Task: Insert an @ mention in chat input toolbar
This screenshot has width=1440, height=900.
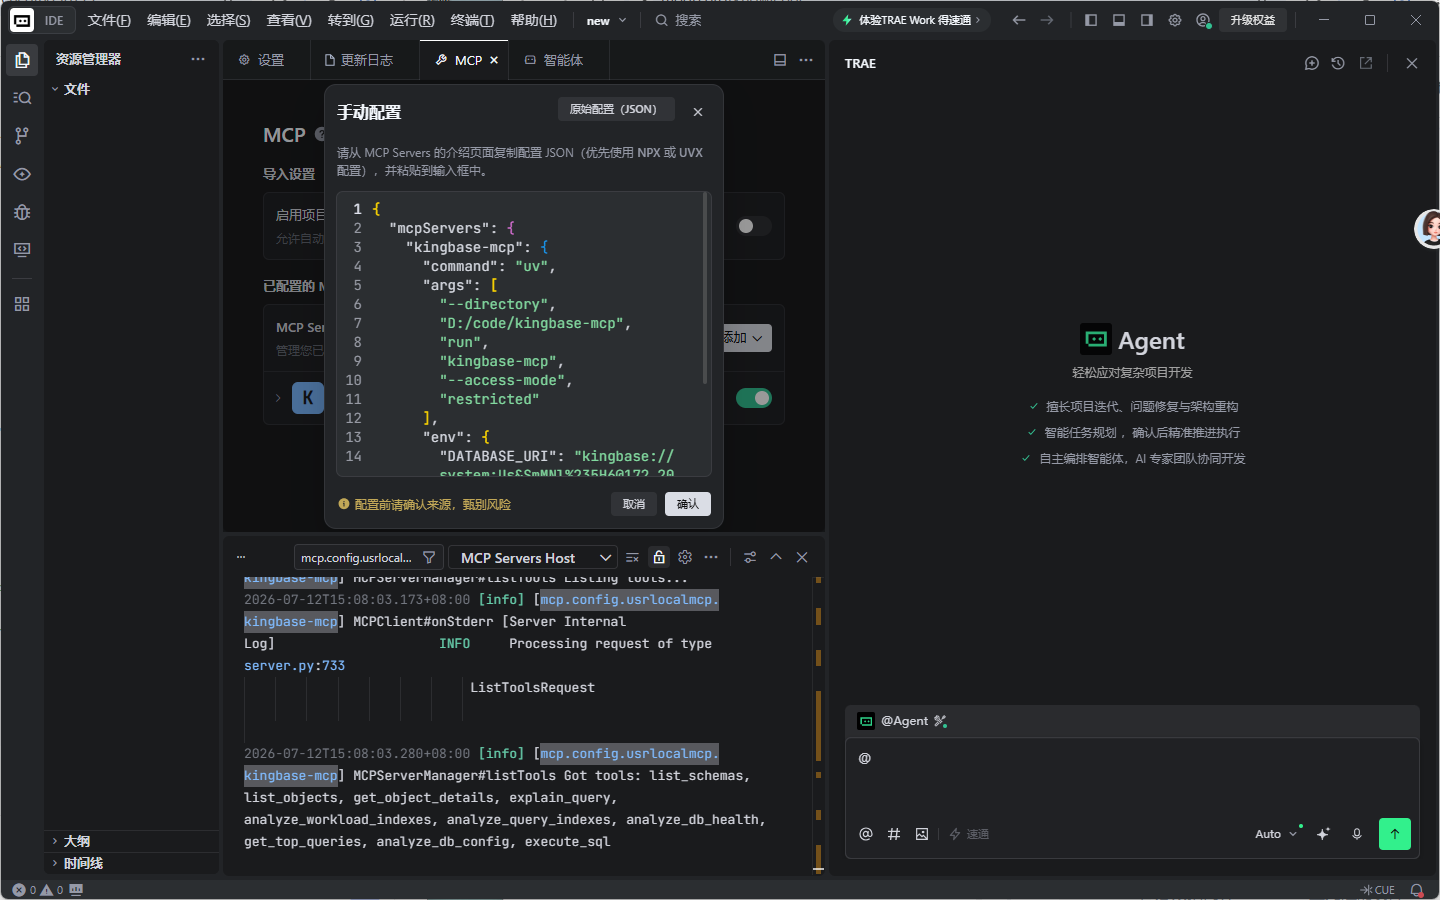Action: pos(866,834)
